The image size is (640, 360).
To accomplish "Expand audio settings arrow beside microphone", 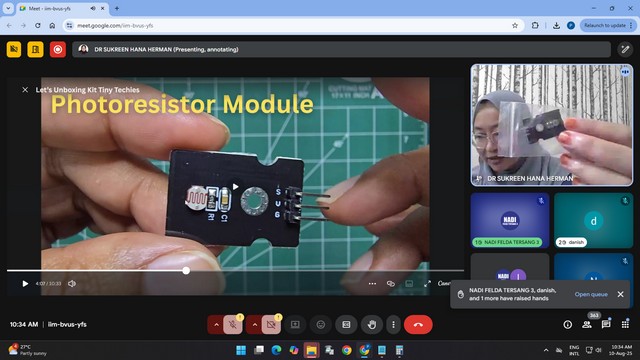I will [216, 325].
